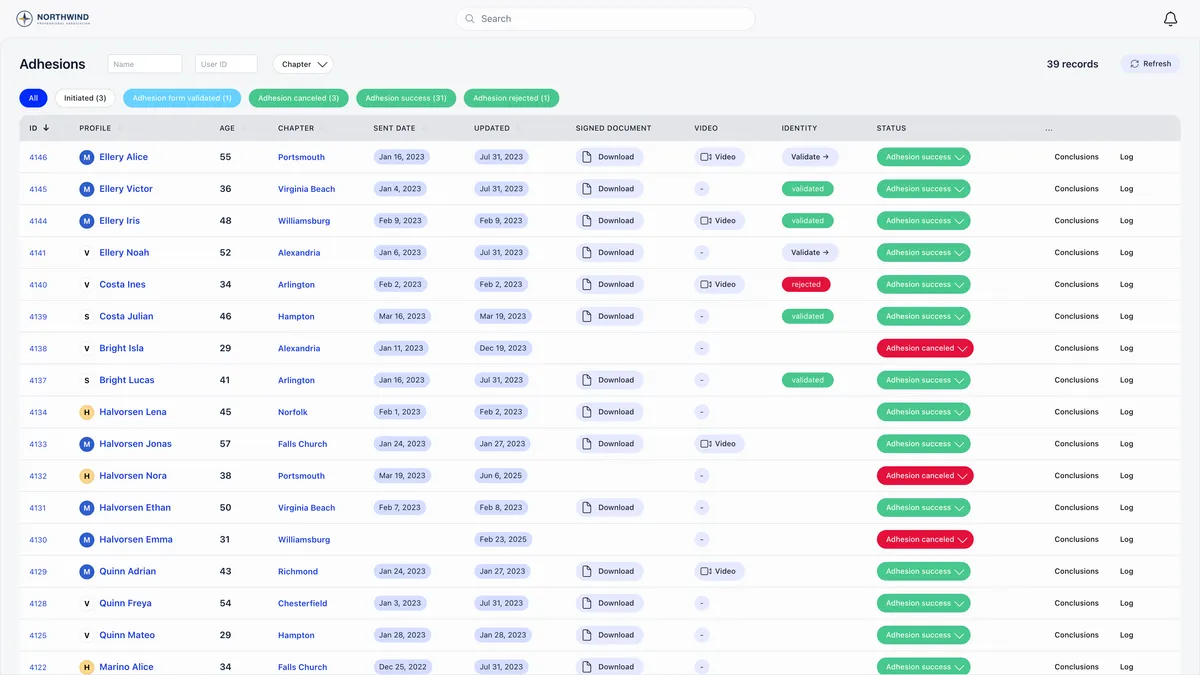This screenshot has height=675, width=1200.
Task: Click Ellery Alice's M avatar badge
Action: coord(87,157)
